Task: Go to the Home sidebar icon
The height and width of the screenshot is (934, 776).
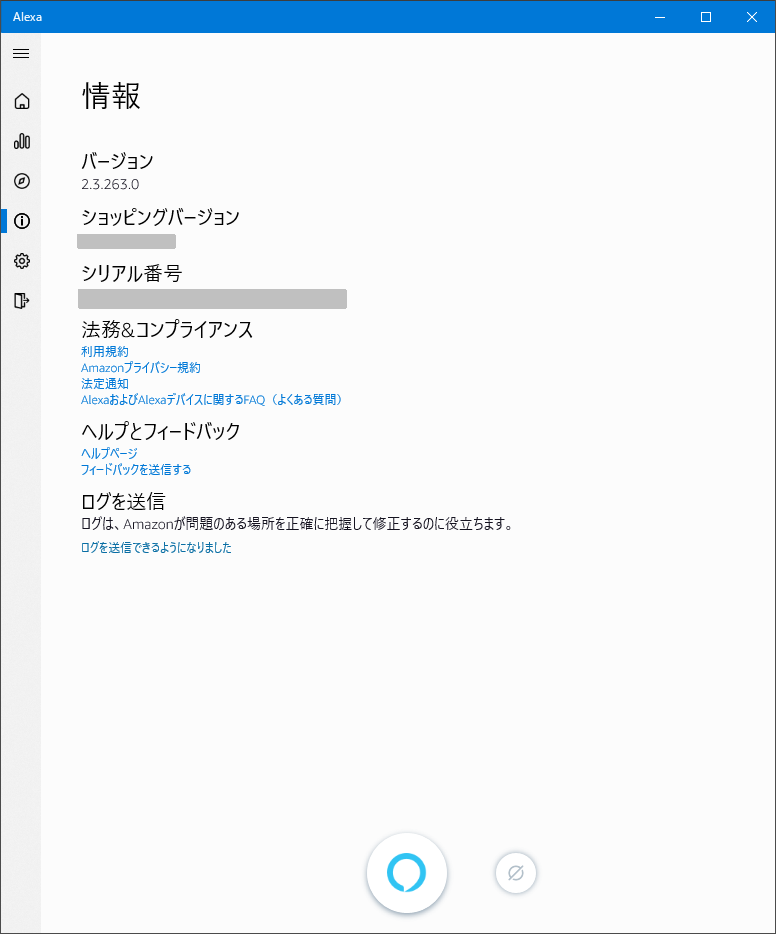Action: pyautogui.click(x=22, y=101)
